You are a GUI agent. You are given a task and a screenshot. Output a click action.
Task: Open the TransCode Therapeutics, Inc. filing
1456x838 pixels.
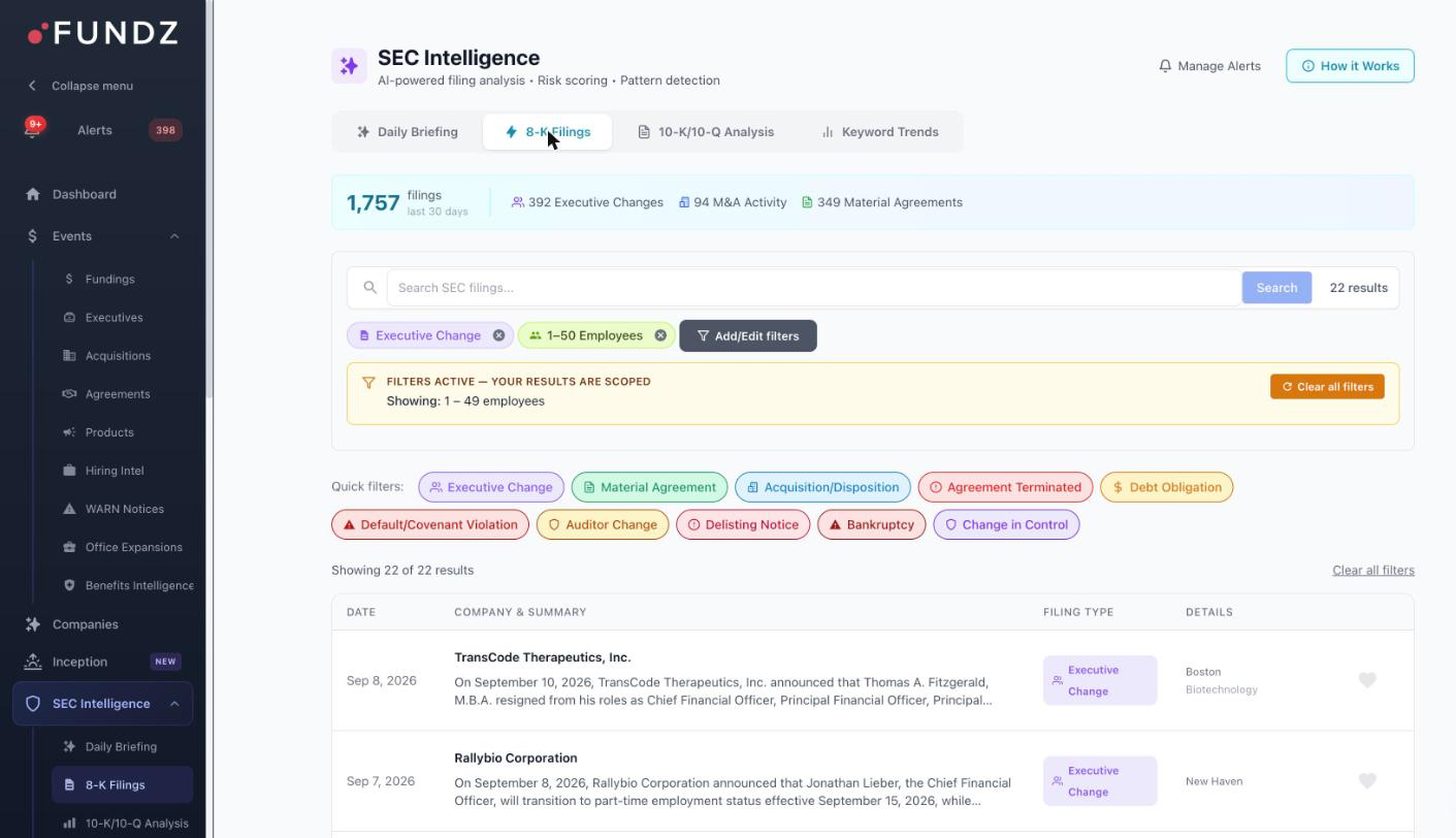[x=542, y=658]
